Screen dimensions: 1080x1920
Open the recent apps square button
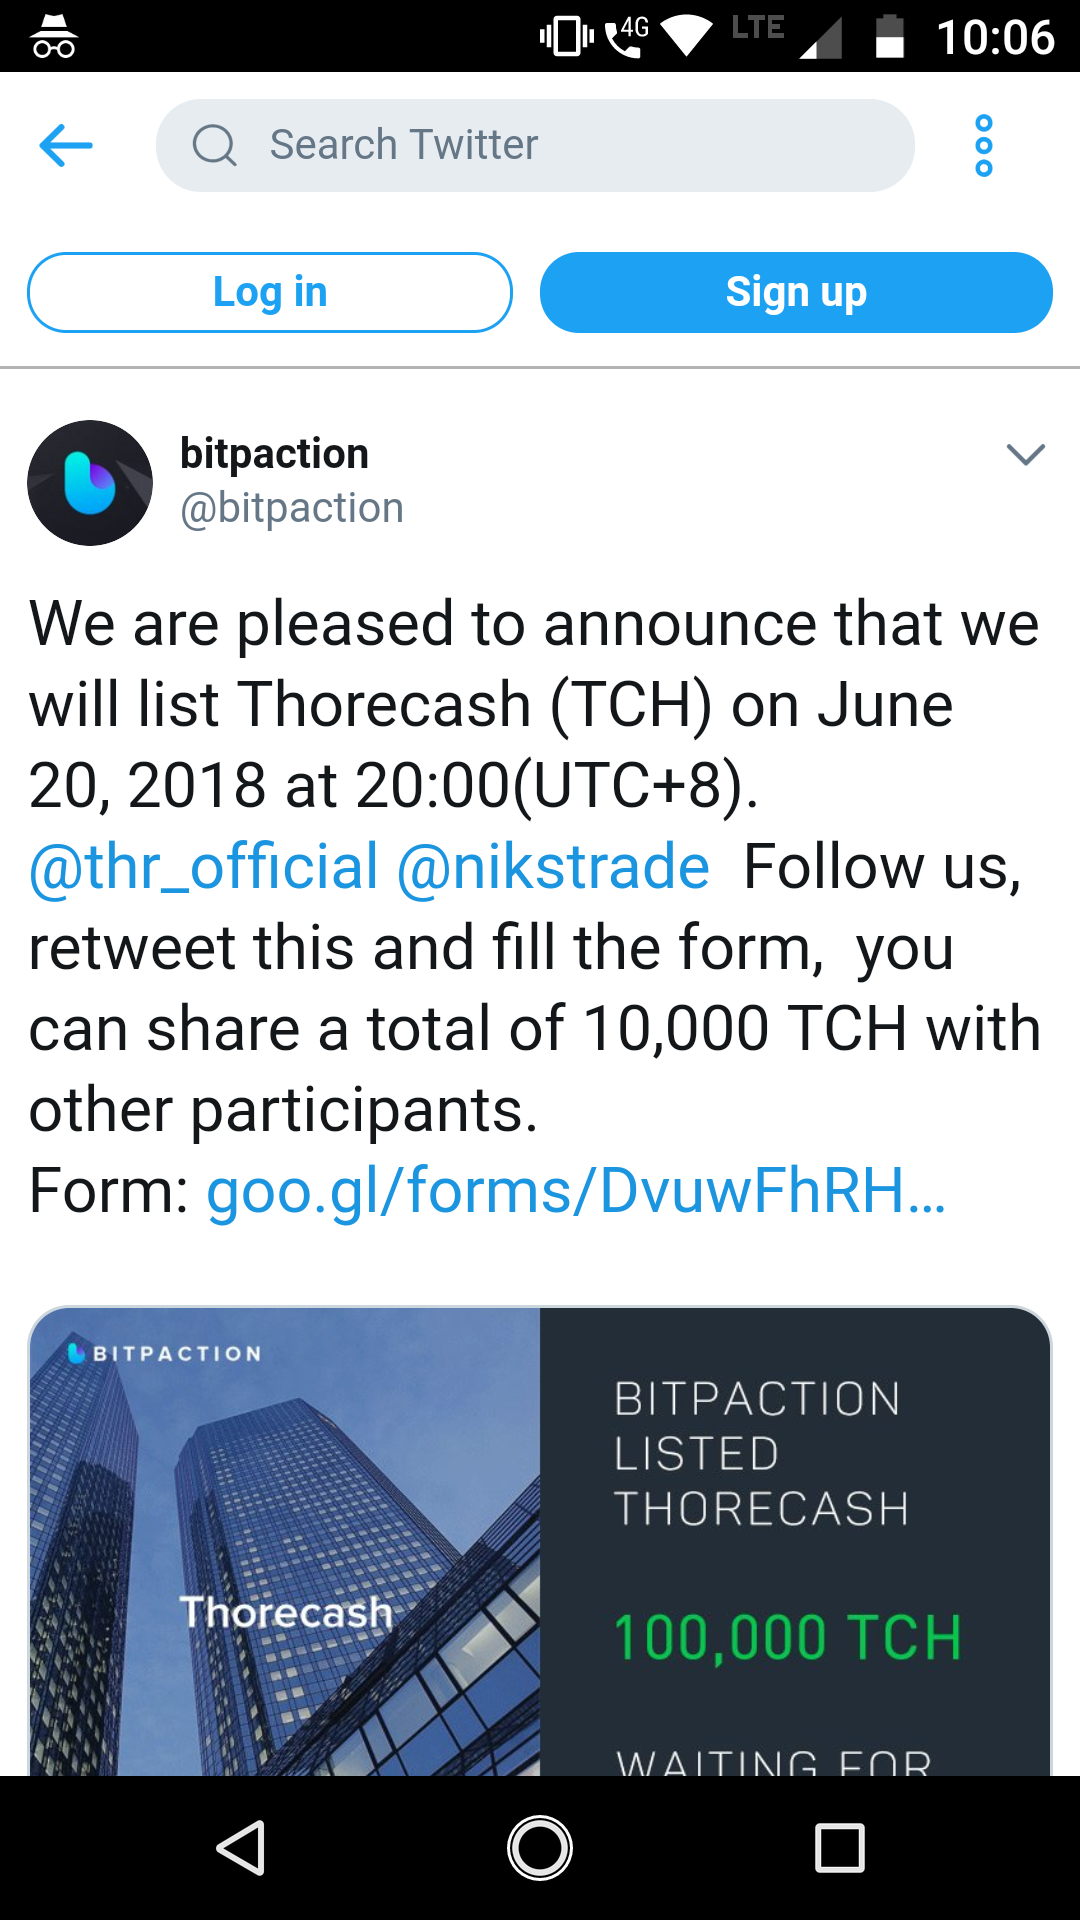pyautogui.click(x=840, y=1848)
